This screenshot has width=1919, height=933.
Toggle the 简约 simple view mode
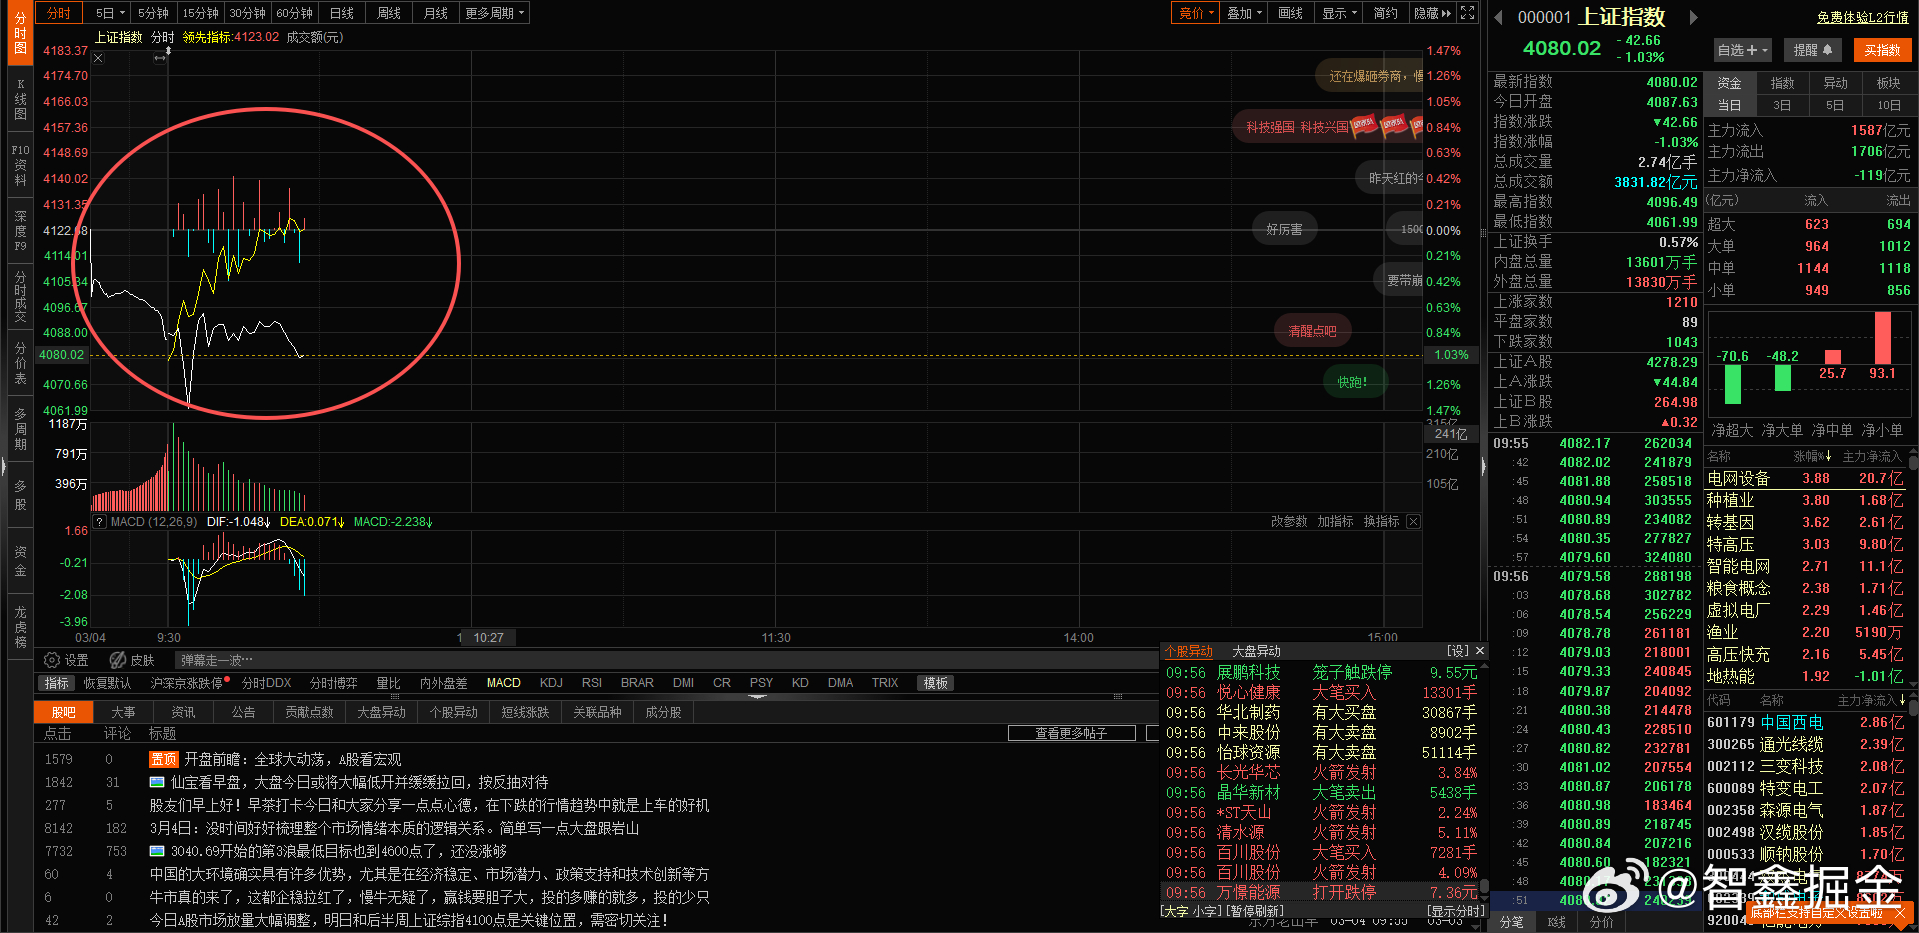[x=1385, y=13]
